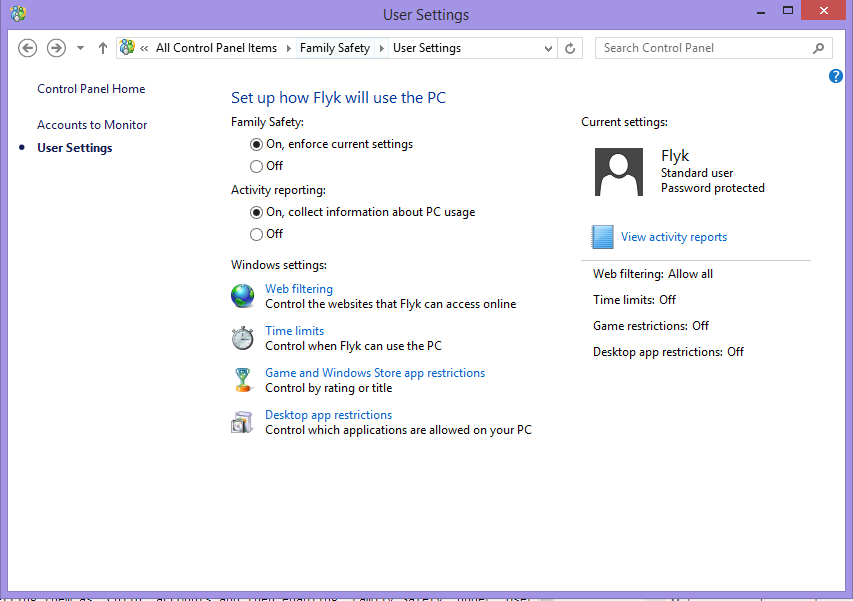Turn Family Safety Off
The image size is (853, 601).
pyautogui.click(x=257, y=166)
